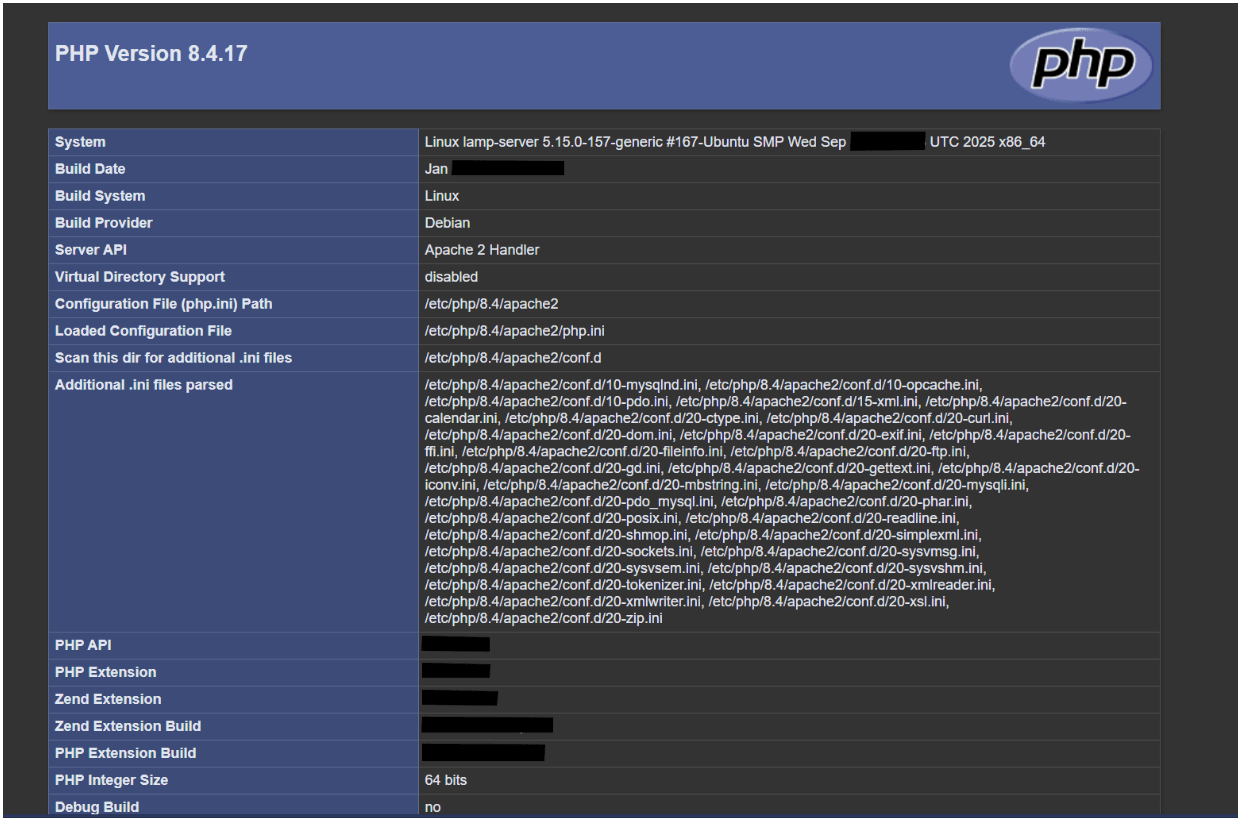Select the PHP Version 8.4.17 heading

(x=151, y=53)
